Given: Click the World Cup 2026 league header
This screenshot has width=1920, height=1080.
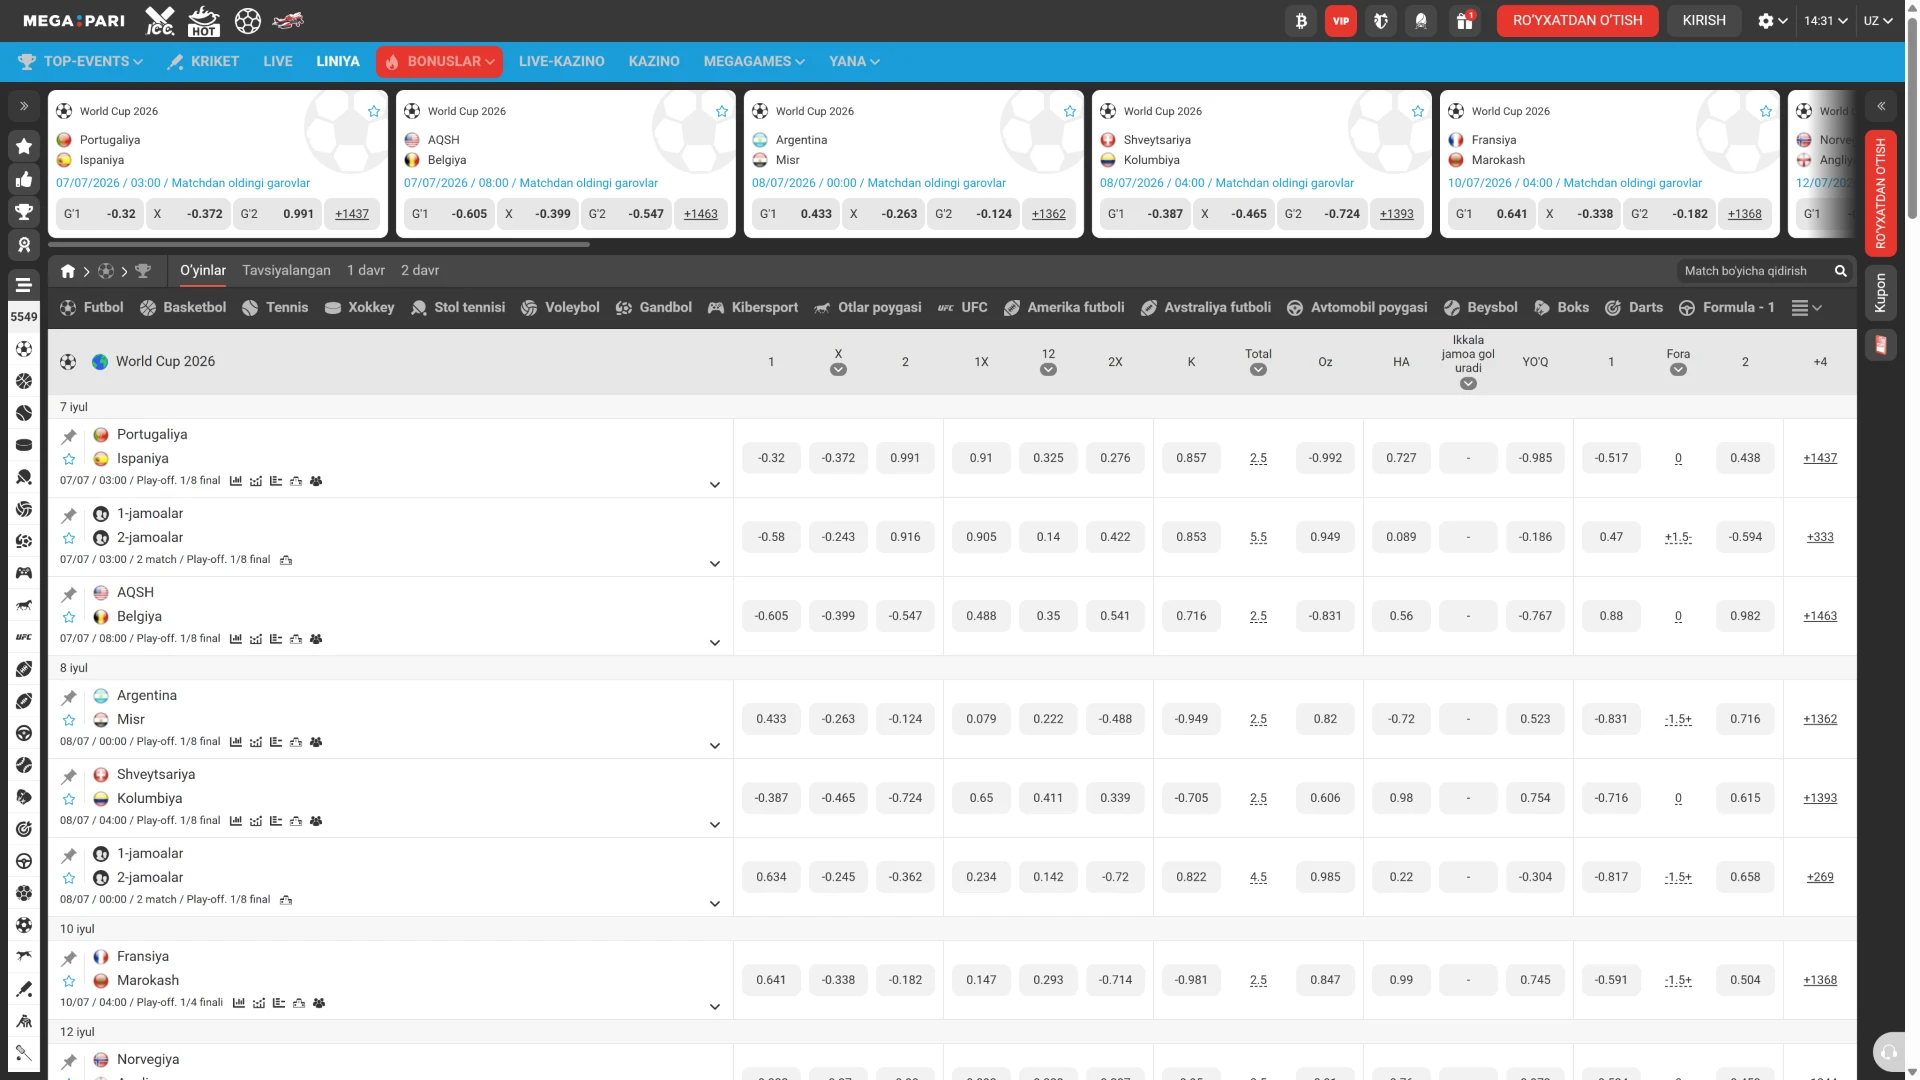Looking at the screenshot, I should tap(165, 362).
